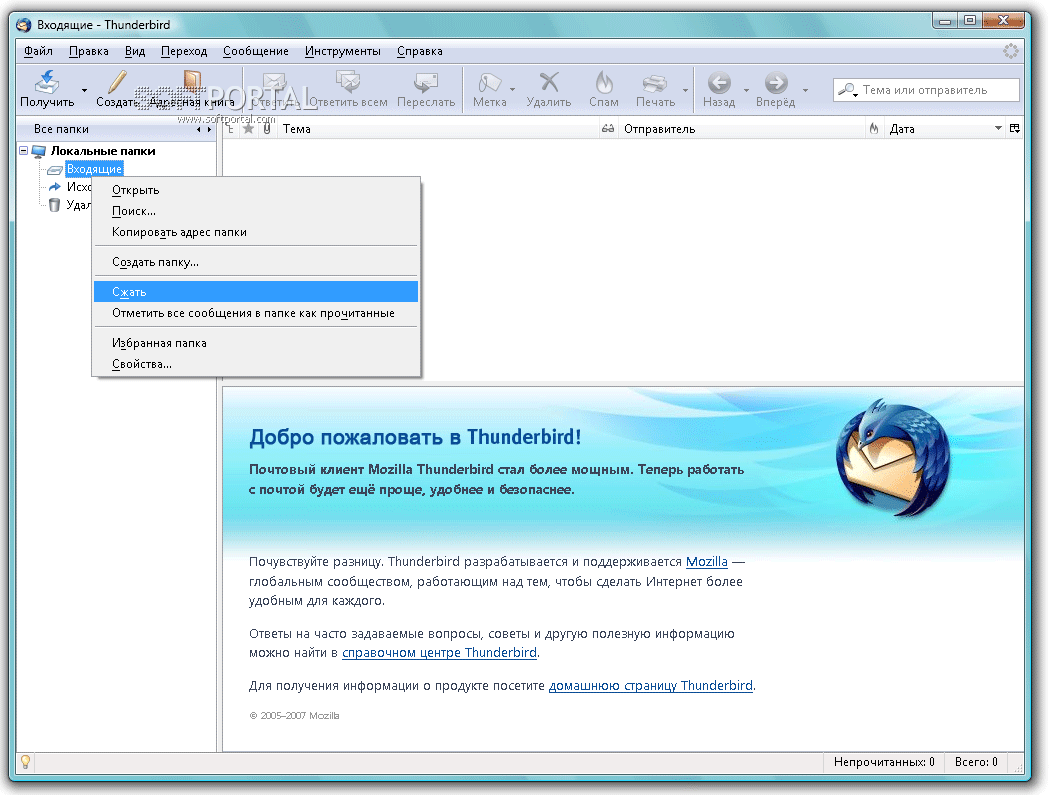Open справочном центре Thunderbird link
The width and height of the screenshot is (1049, 795).
coord(439,652)
